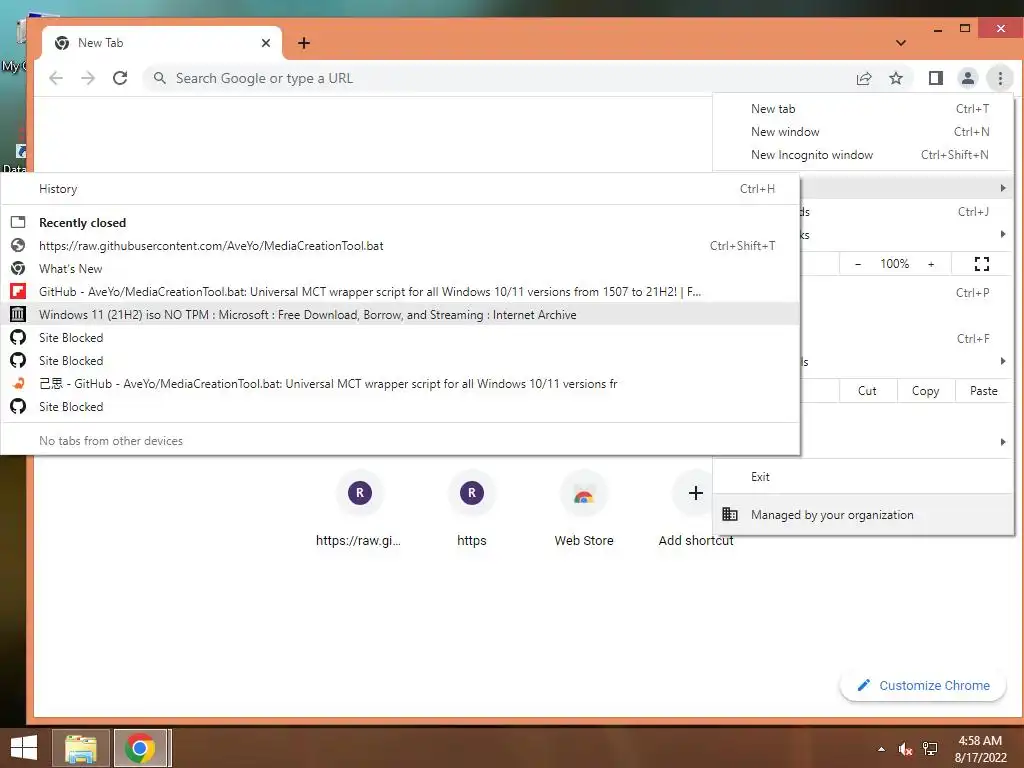The image size is (1024, 768).
Task: Click Managed by your organization
Action: (x=863, y=515)
